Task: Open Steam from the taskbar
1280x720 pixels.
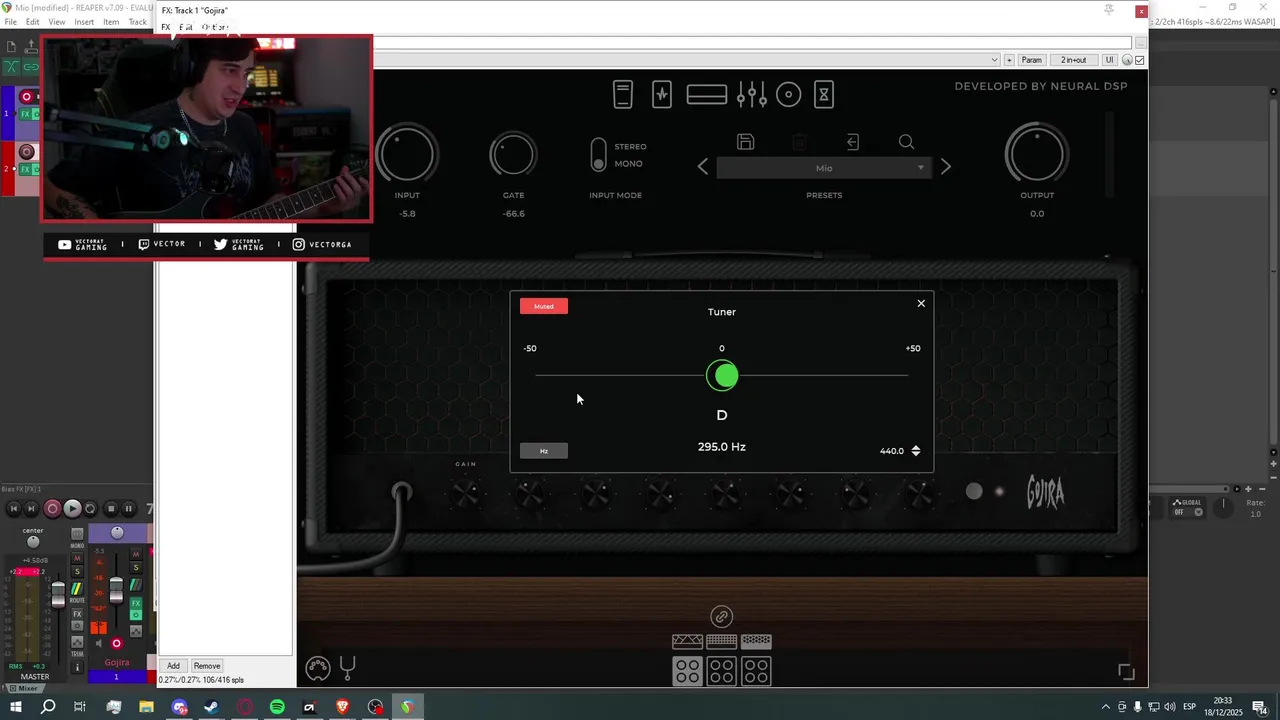Action: point(212,707)
